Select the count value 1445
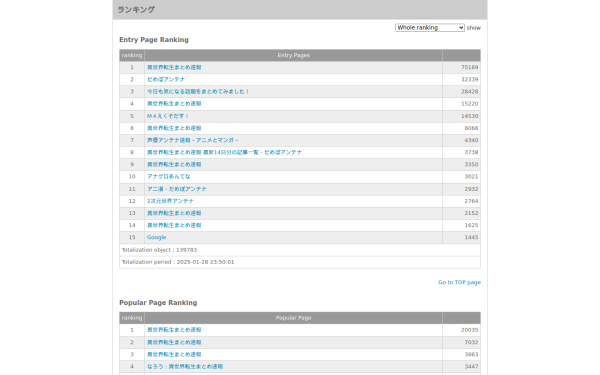Screen dimensions: 600x375 pos(471,237)
